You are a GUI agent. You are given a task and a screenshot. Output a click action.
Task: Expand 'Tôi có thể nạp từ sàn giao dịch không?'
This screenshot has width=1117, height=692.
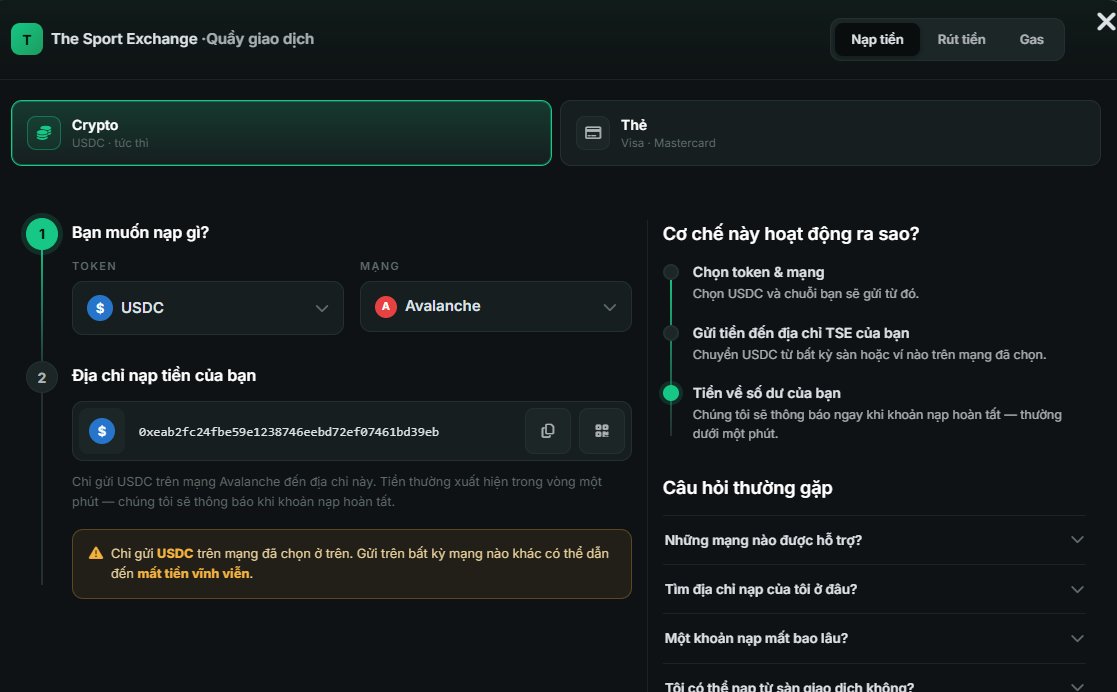coord(874,686)
